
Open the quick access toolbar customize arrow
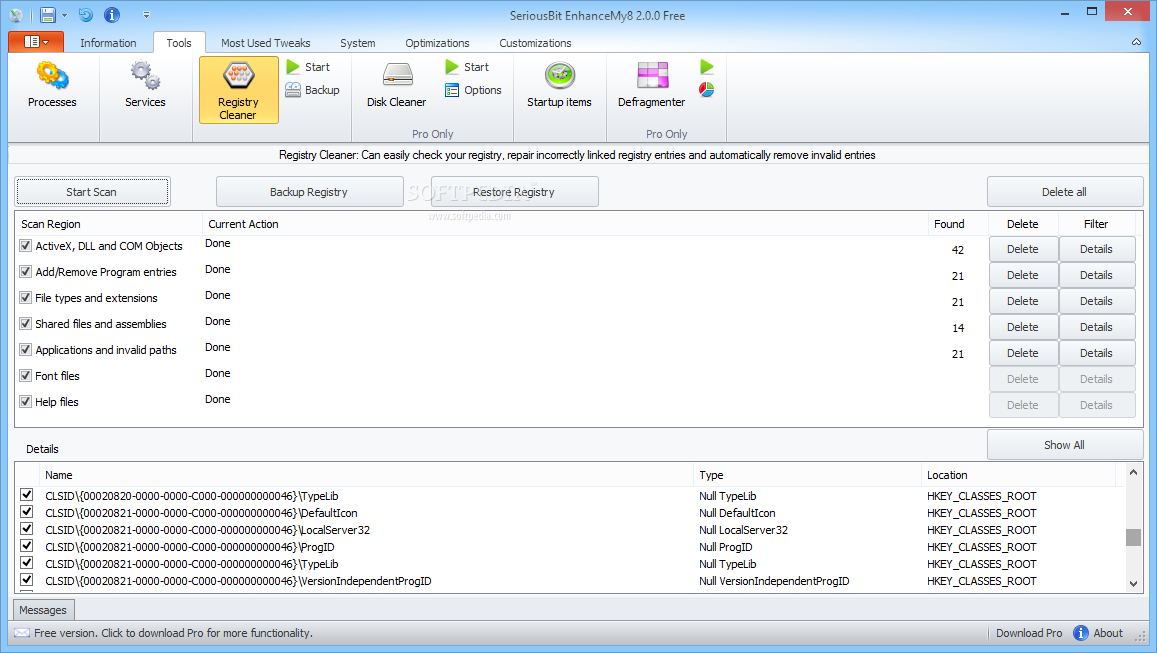pos(146,15)
